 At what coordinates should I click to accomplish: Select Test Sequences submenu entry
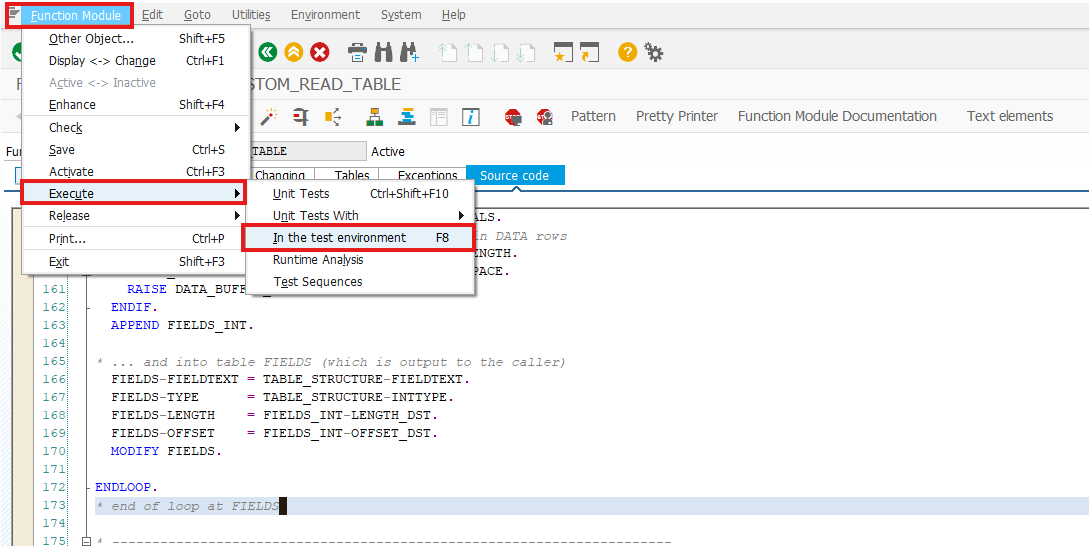point(360,282)
